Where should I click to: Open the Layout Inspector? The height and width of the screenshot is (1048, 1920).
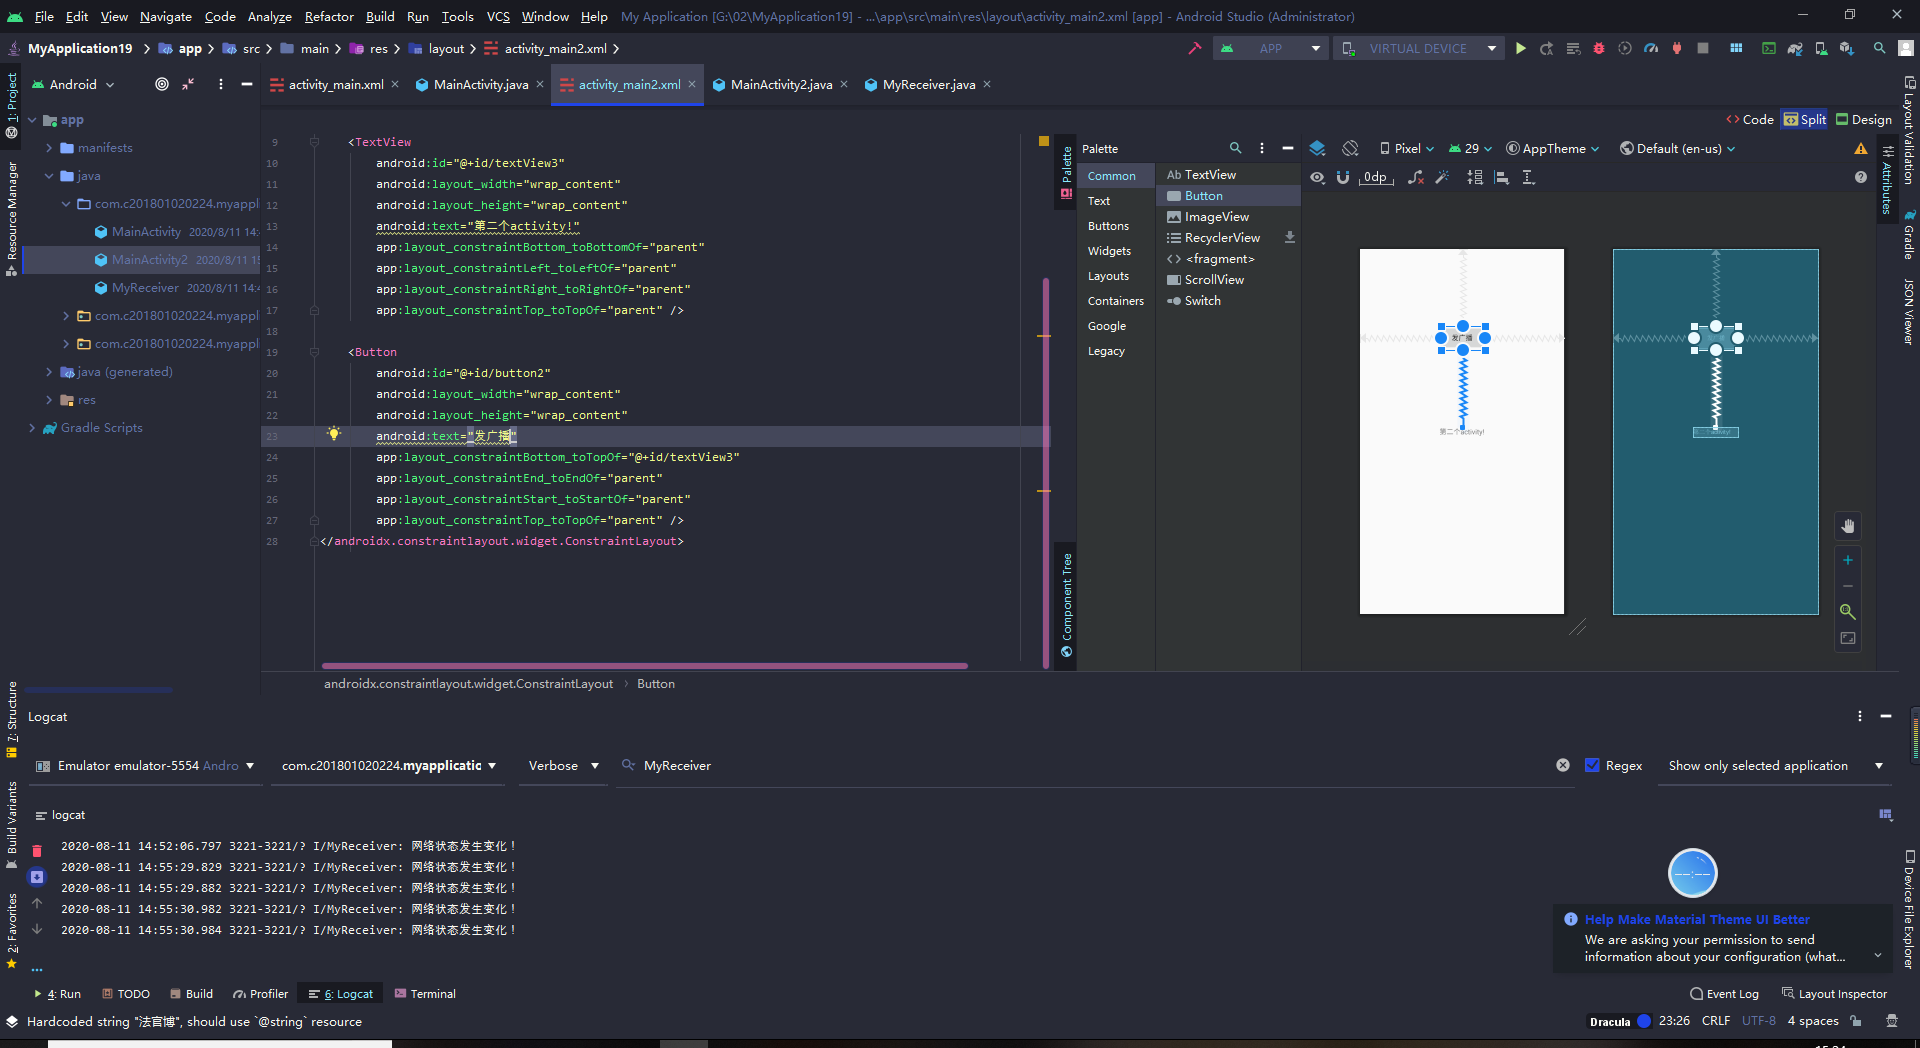pyautogui.click(x=1834, y=993)
